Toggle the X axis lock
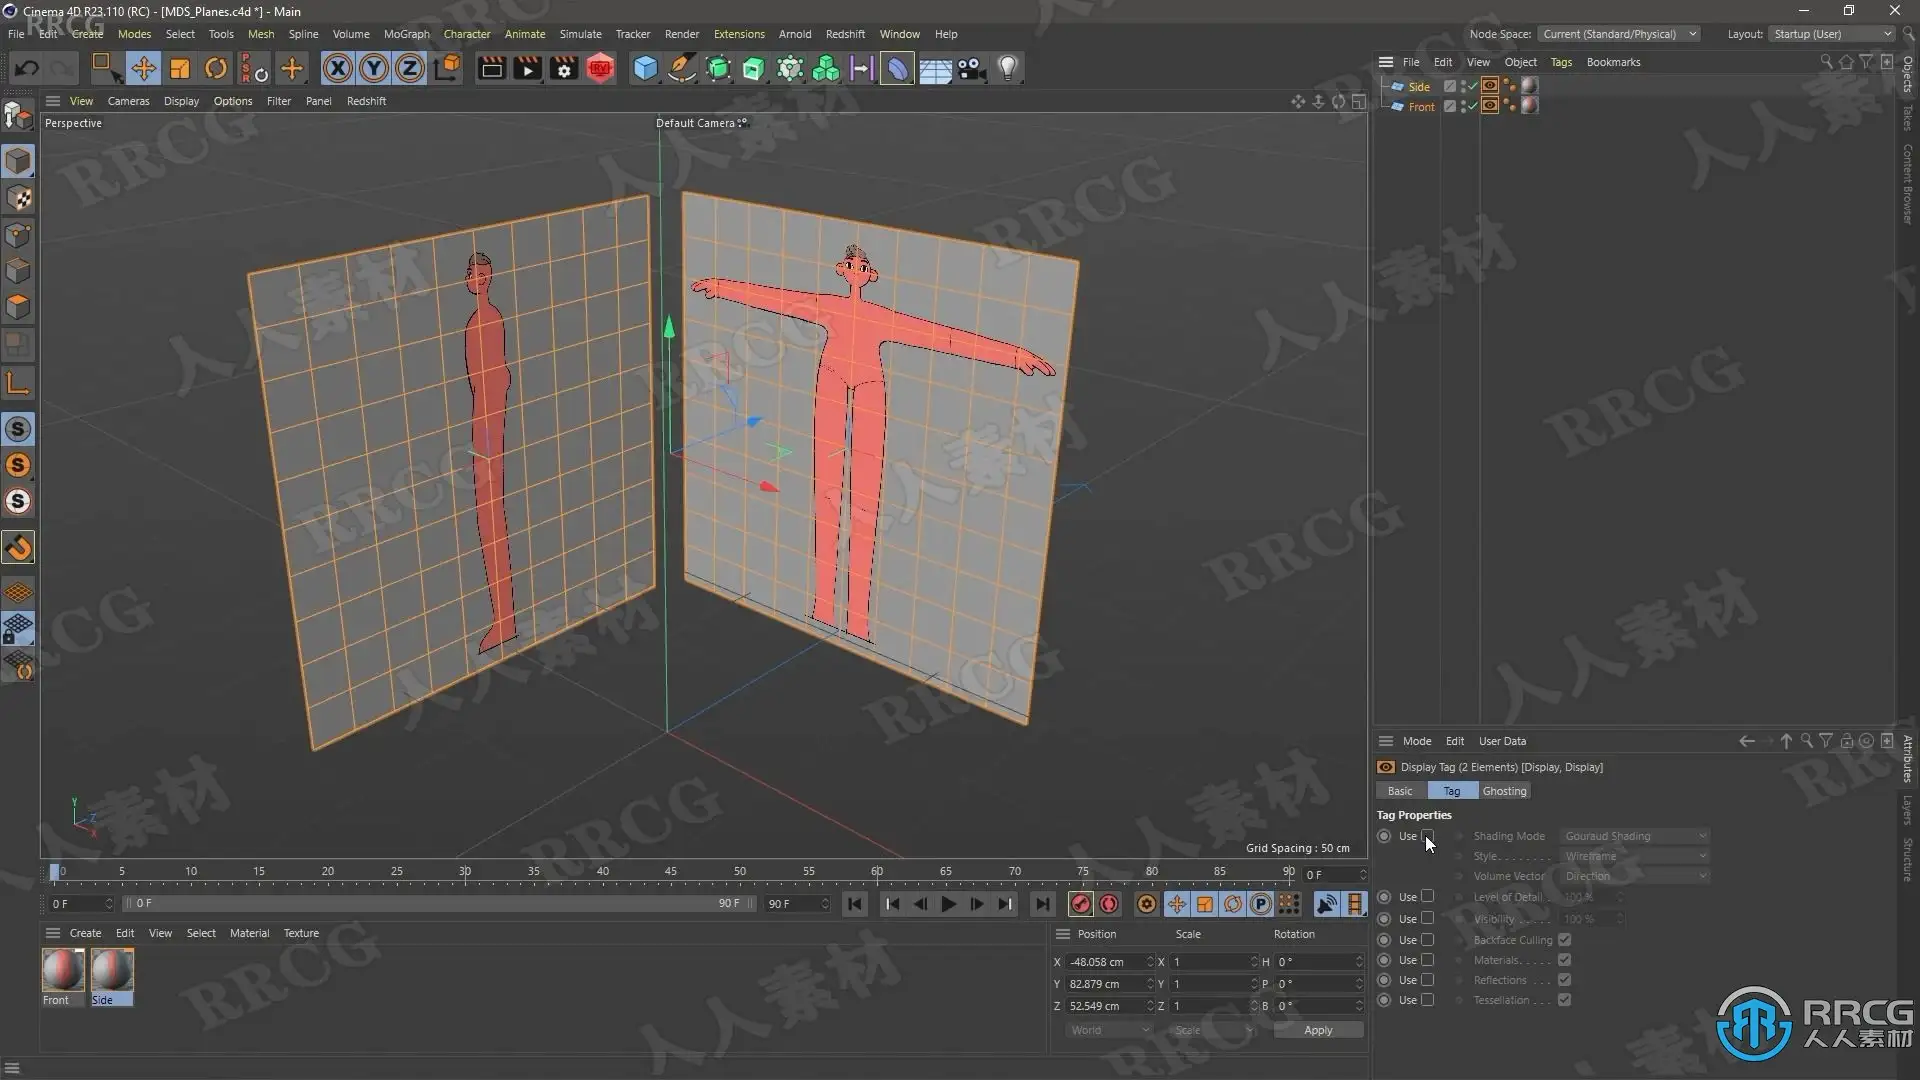Viewport: 1920px width, 1080px height. (337, 68)
